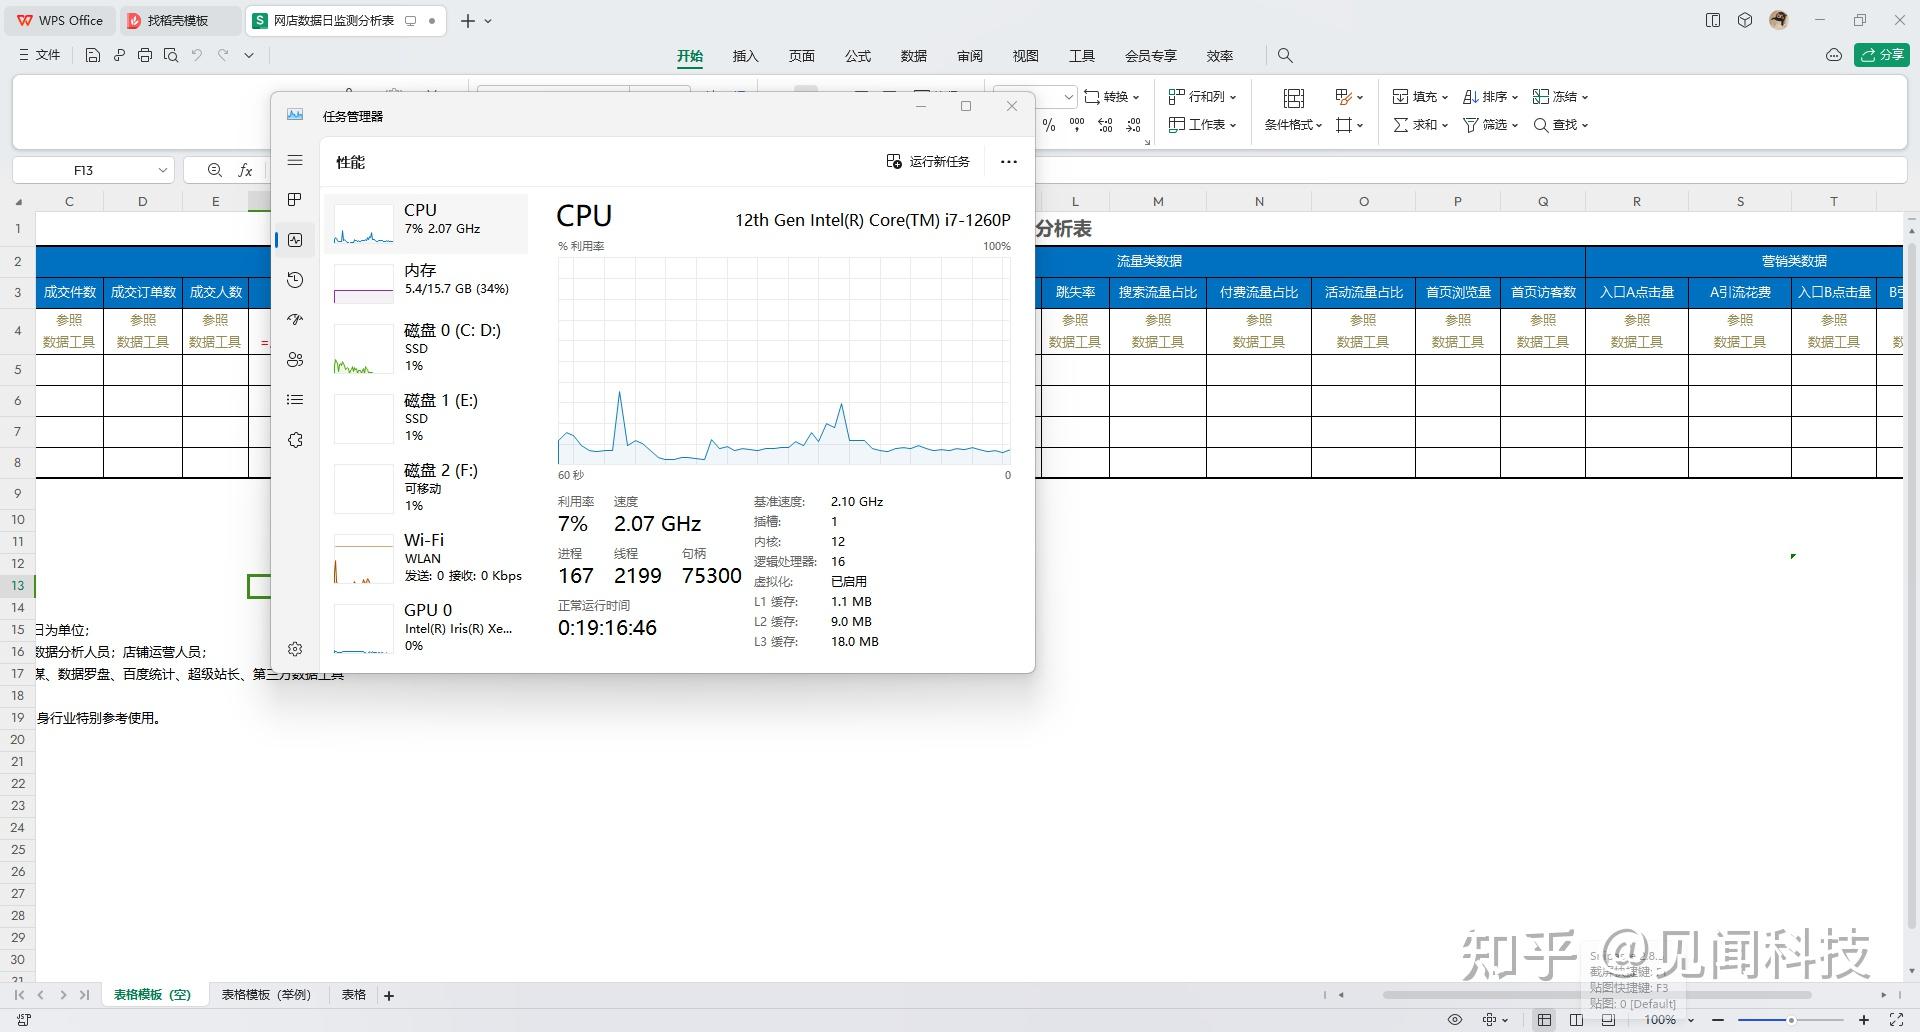Open the 填充 fill dropdown
The image size is (1920, 1032).
coord(1420,97)
